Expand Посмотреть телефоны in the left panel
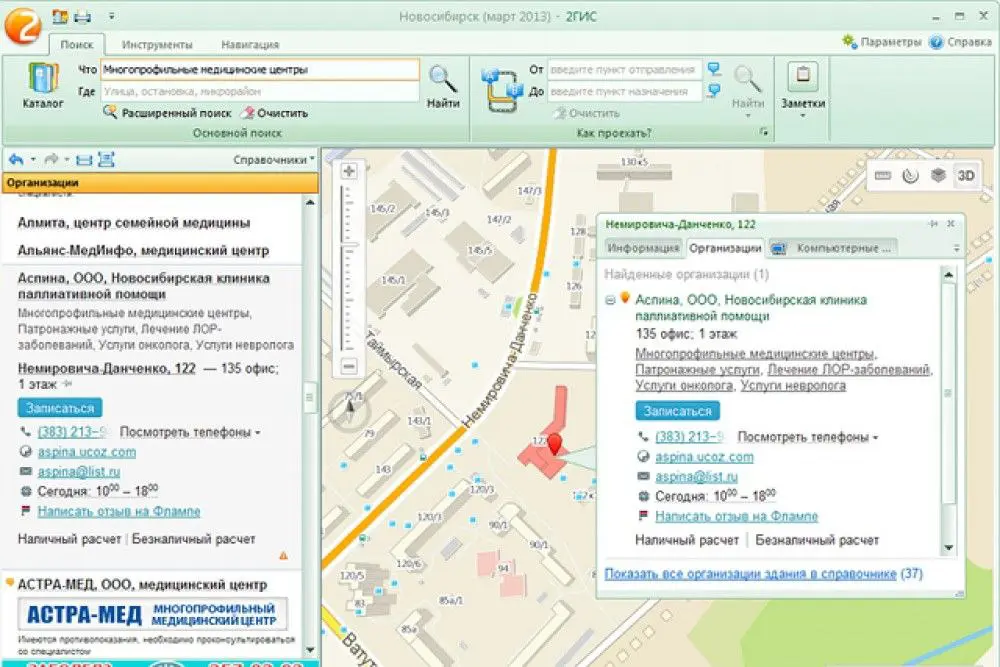This screenshot has width=1000, height=667. pos(190,432)
